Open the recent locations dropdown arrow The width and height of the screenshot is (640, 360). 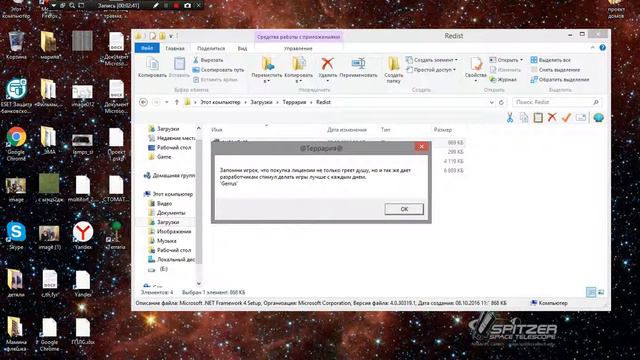167,102
